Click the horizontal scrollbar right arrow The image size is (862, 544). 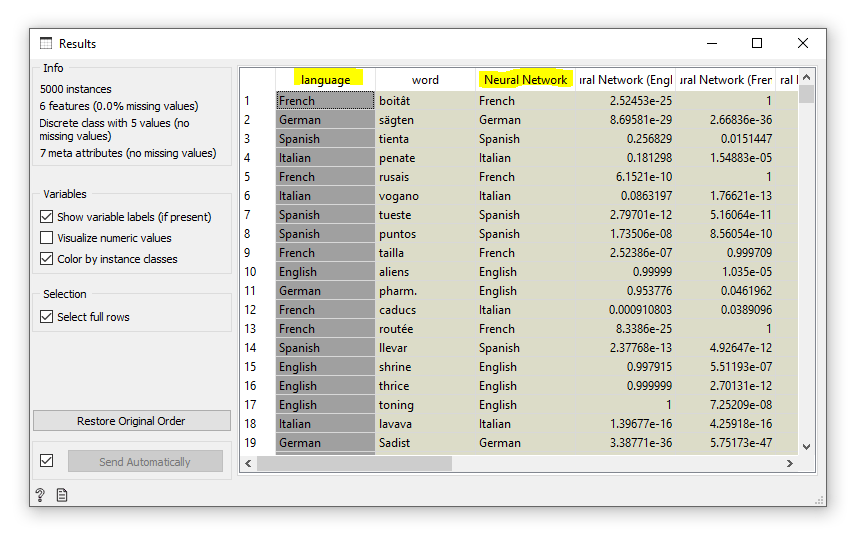(790, 464)
